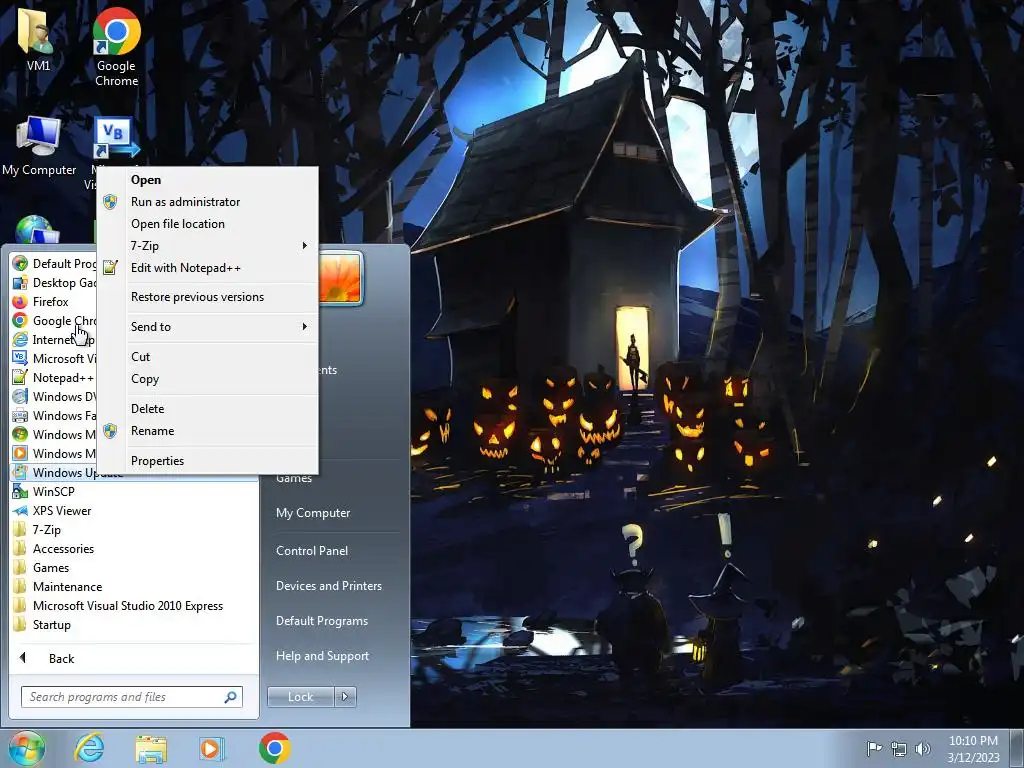Click the Action Center flag tray icon

[x=874, y=748]
